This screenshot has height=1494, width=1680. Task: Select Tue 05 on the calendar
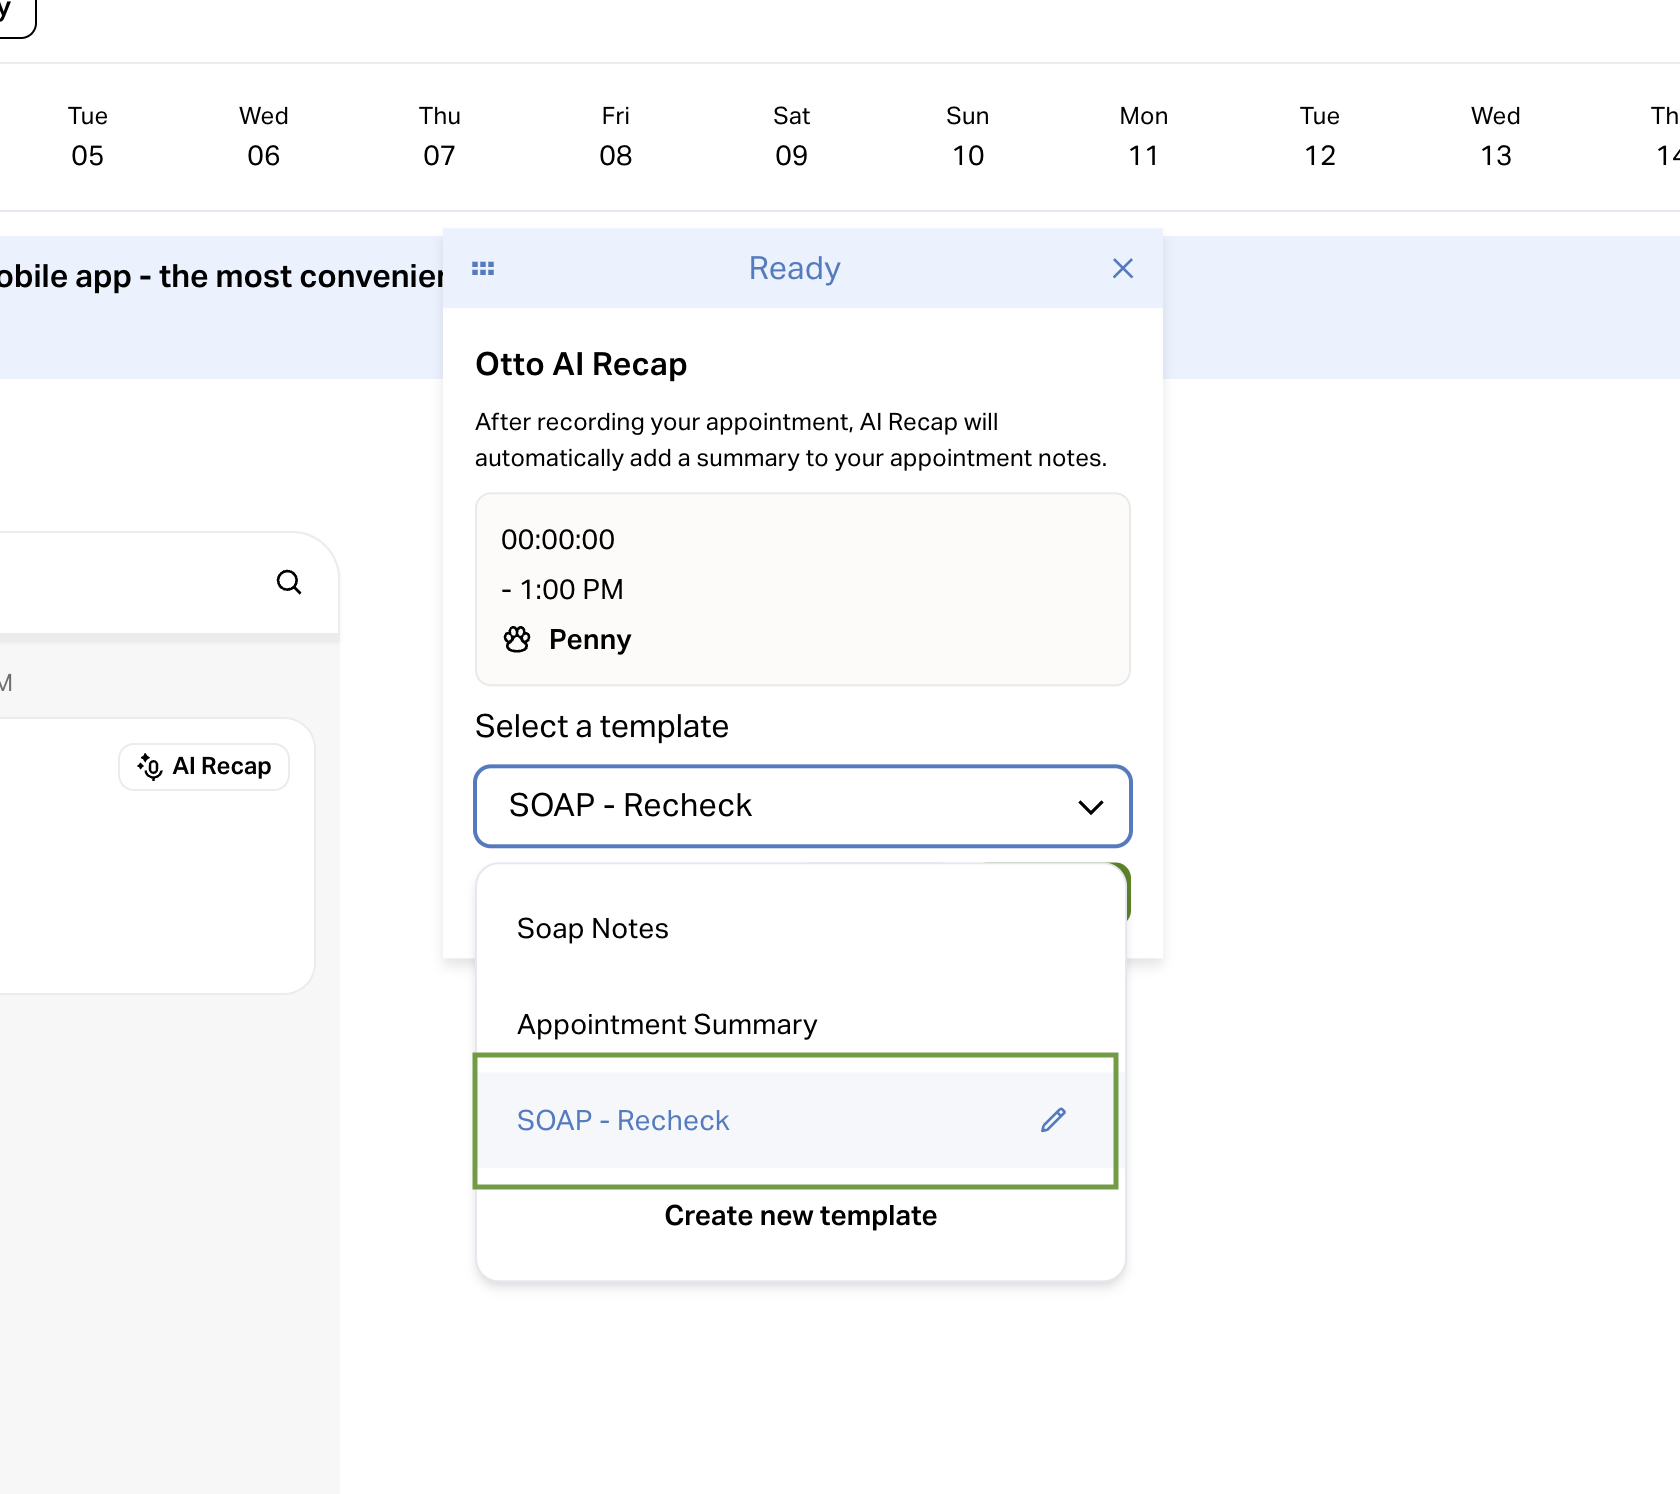pyautogui.click(x=88, y=136)
